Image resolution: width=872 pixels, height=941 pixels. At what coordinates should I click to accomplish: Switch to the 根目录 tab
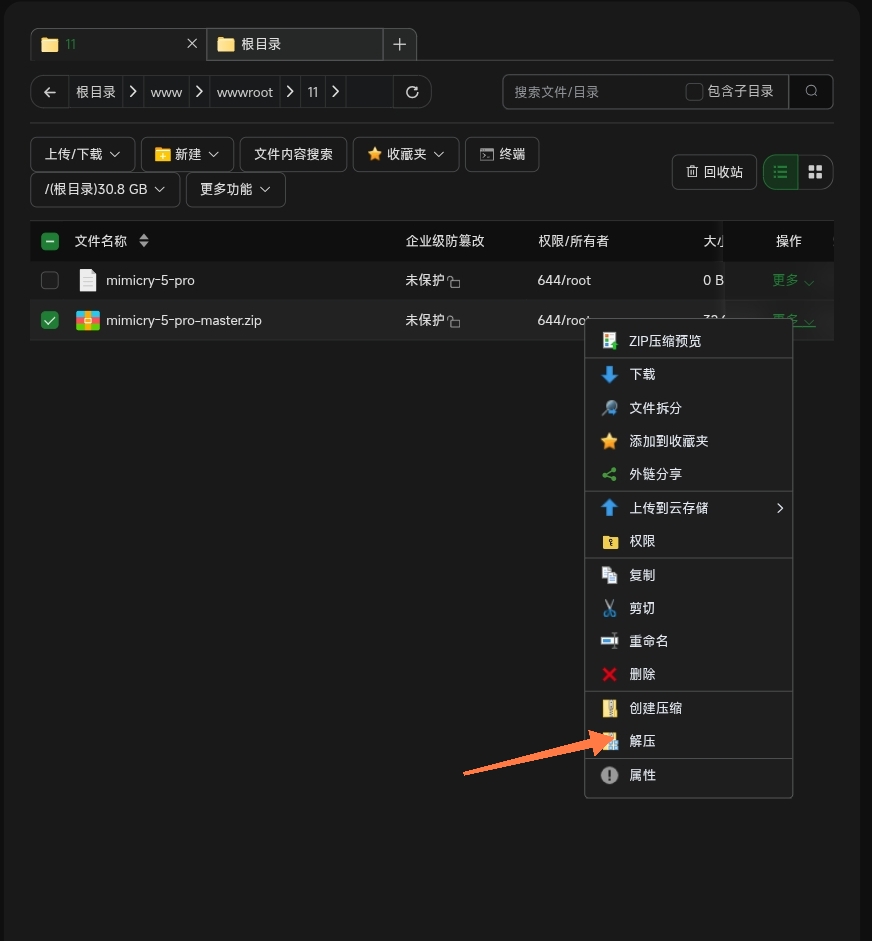pos(264,44)
